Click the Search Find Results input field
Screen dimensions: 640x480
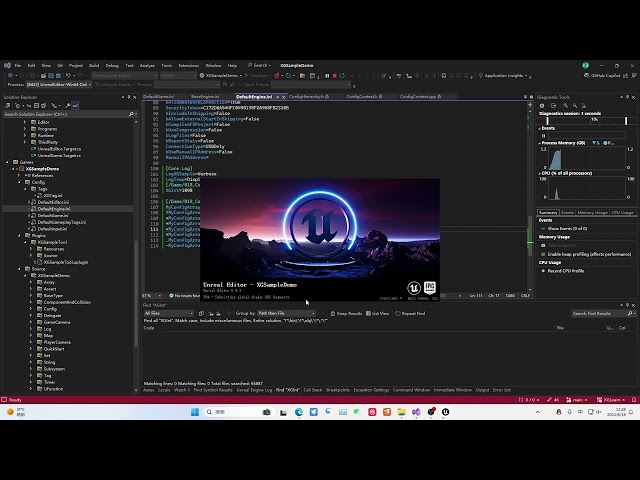click(600, 313)
